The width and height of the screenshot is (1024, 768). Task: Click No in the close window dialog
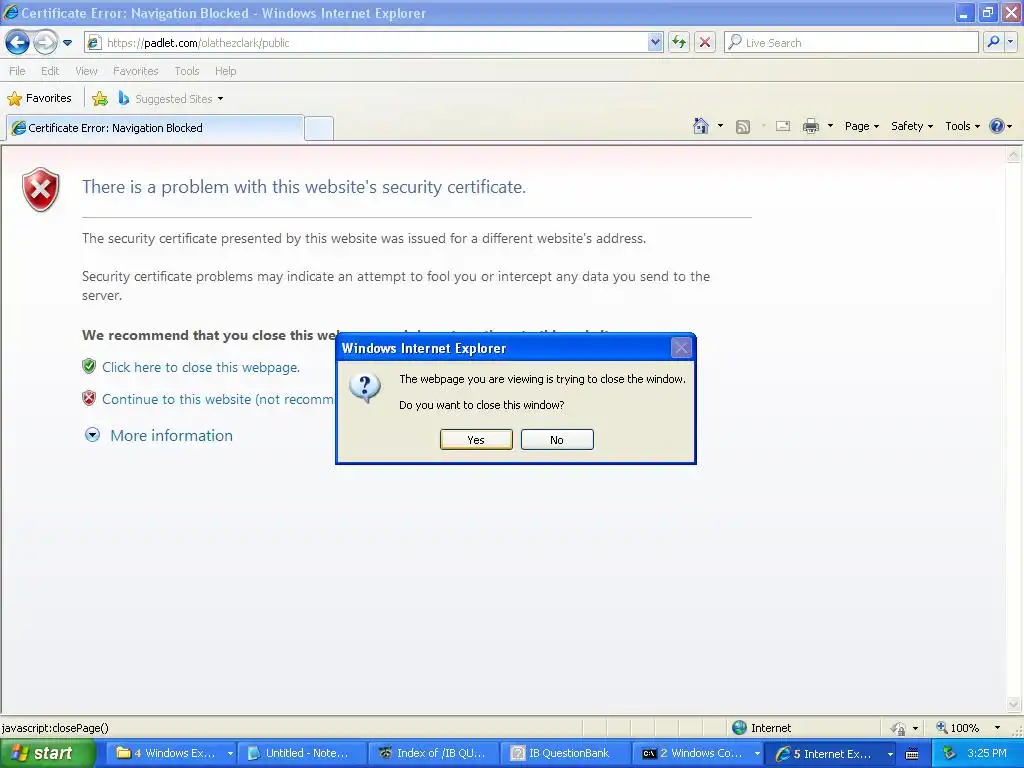click(x=557, y=440)
